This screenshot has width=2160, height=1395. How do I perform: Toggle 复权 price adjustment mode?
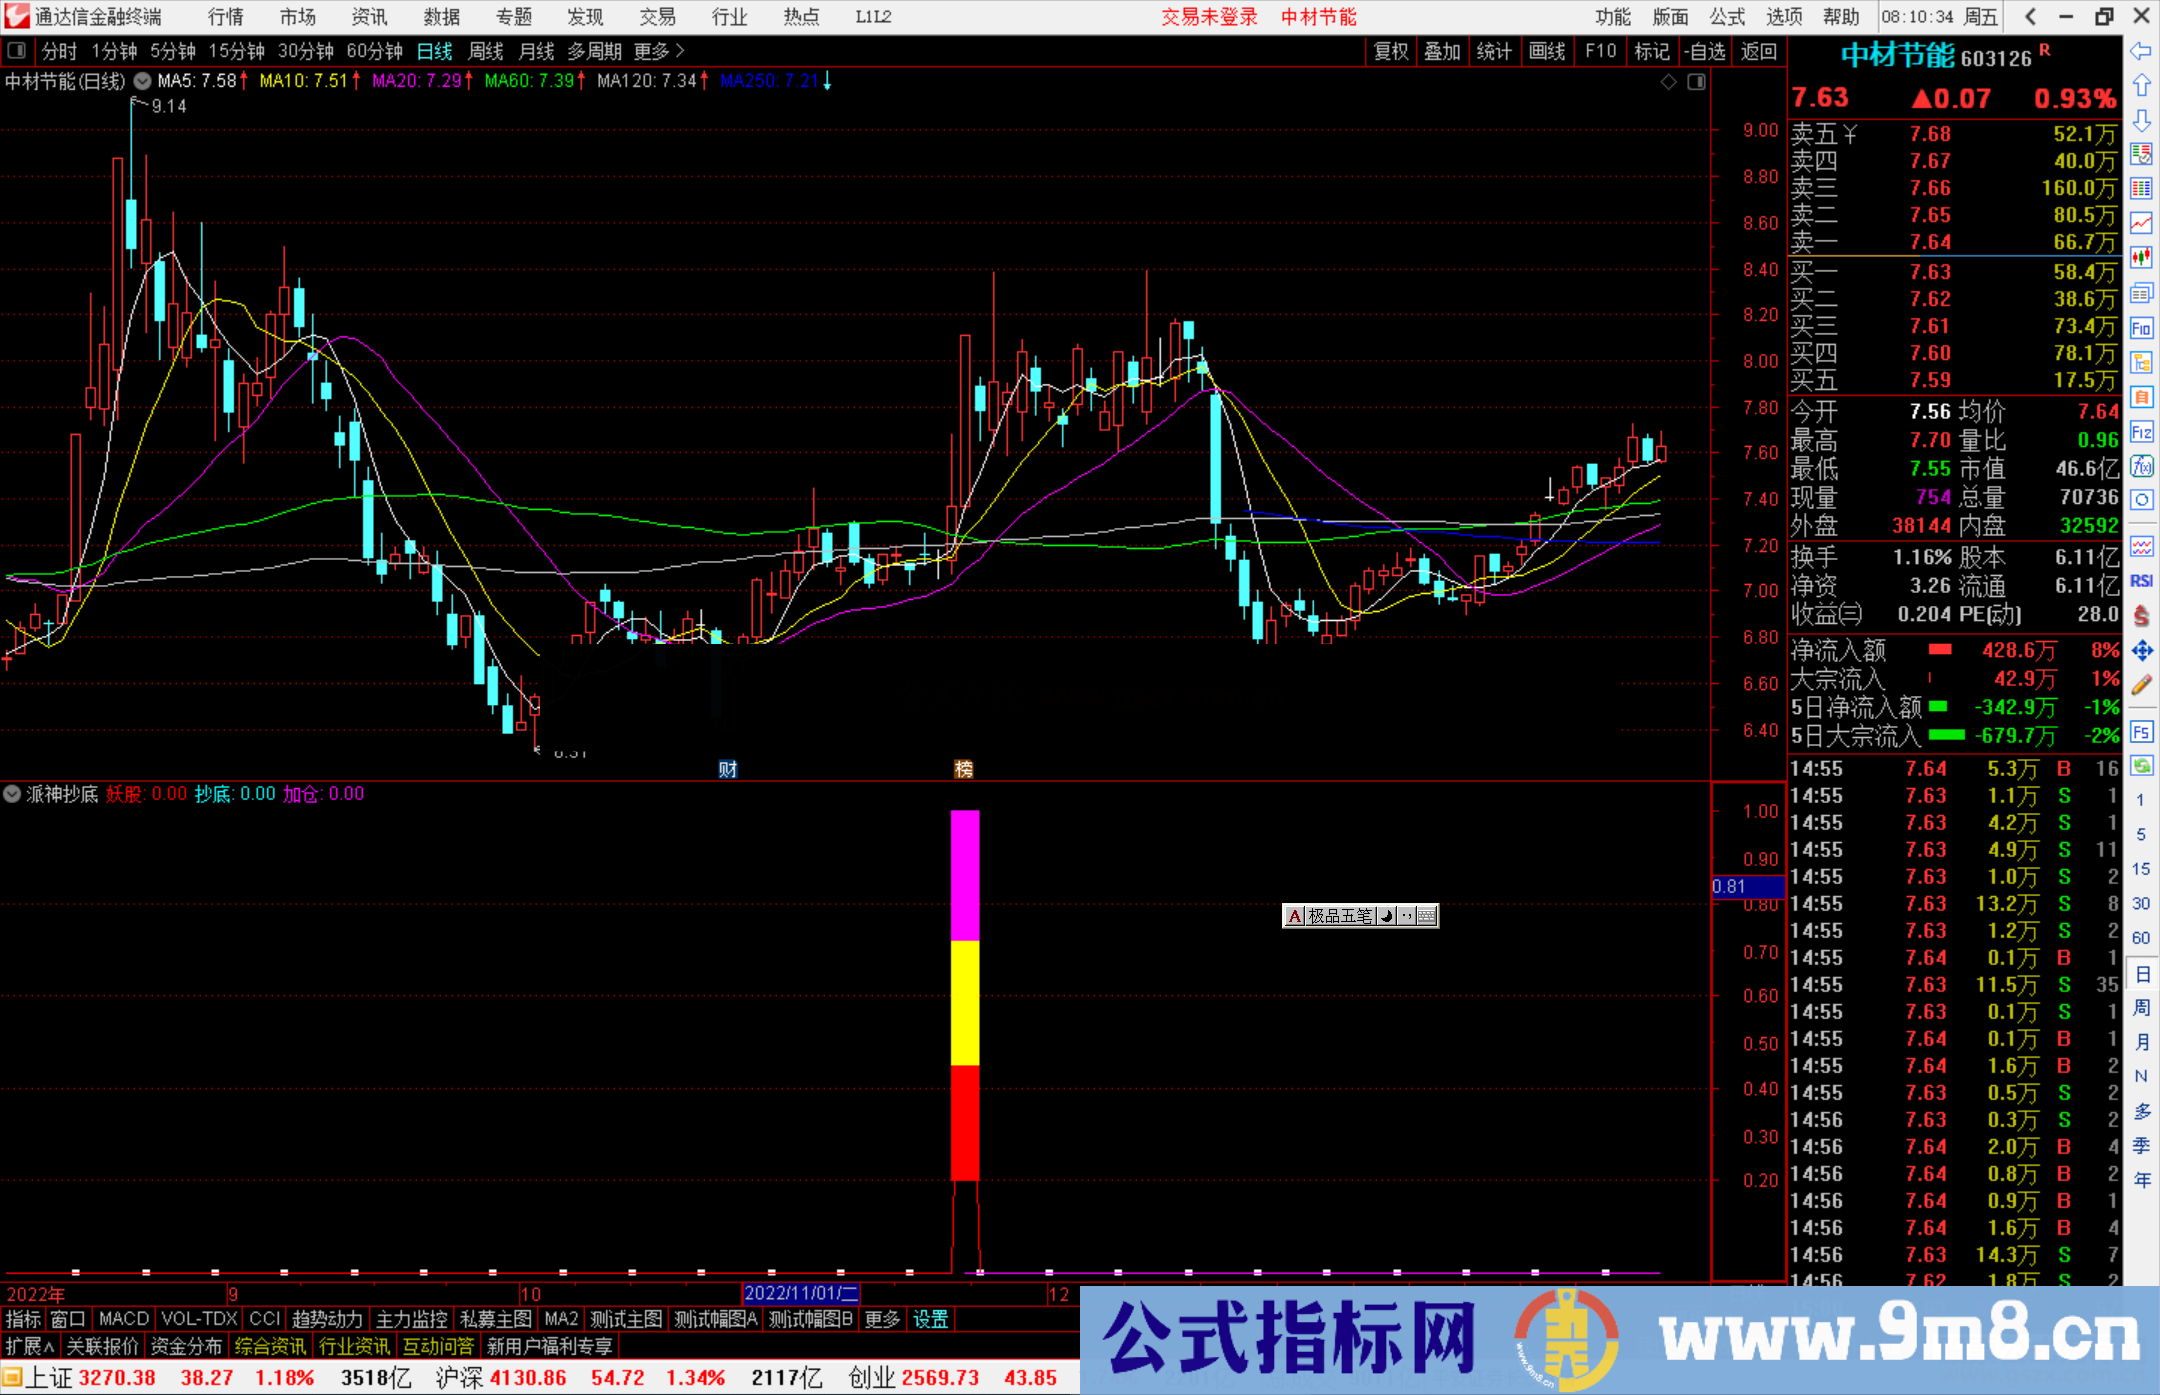coord(1391,51)
